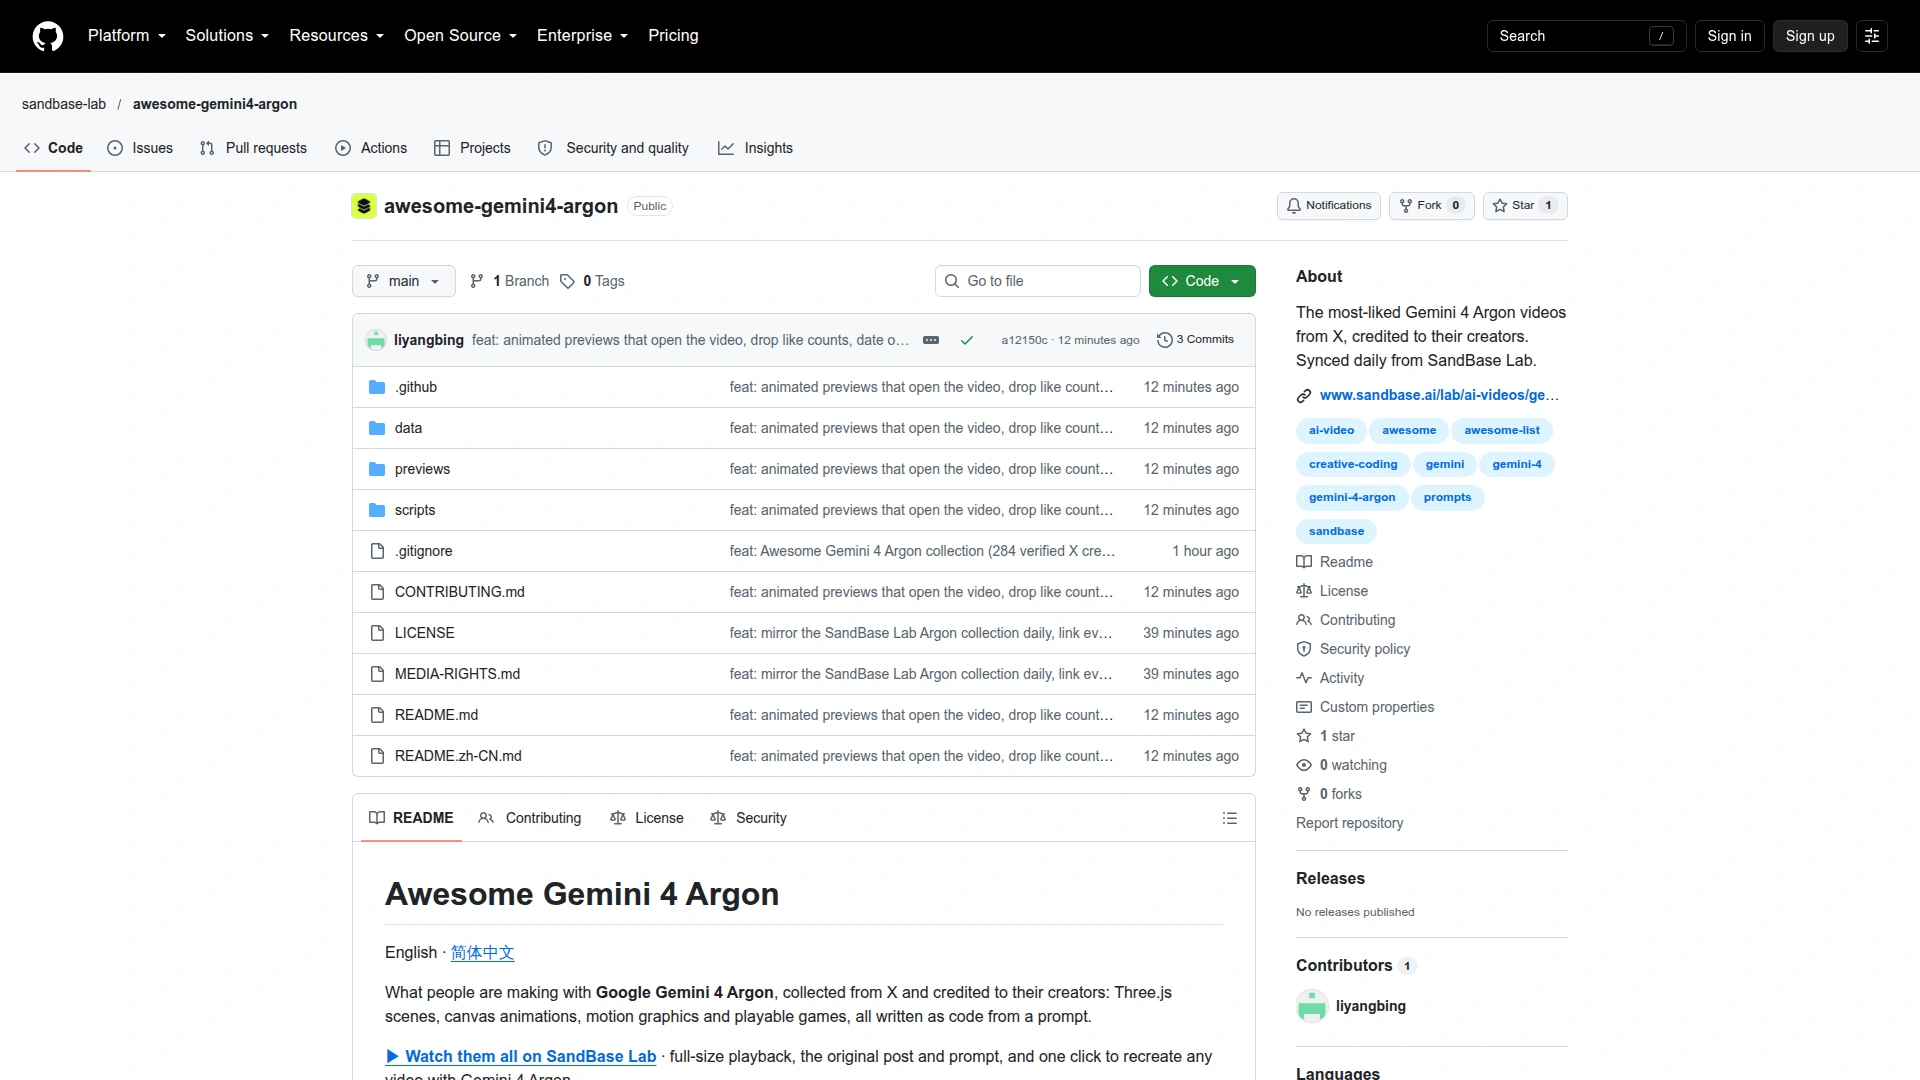The width and height of the screenshot is (1920, 1080).
Task: Click the creative-coding topic tag
Action: pyautogui.click(x=1353, y=465)
